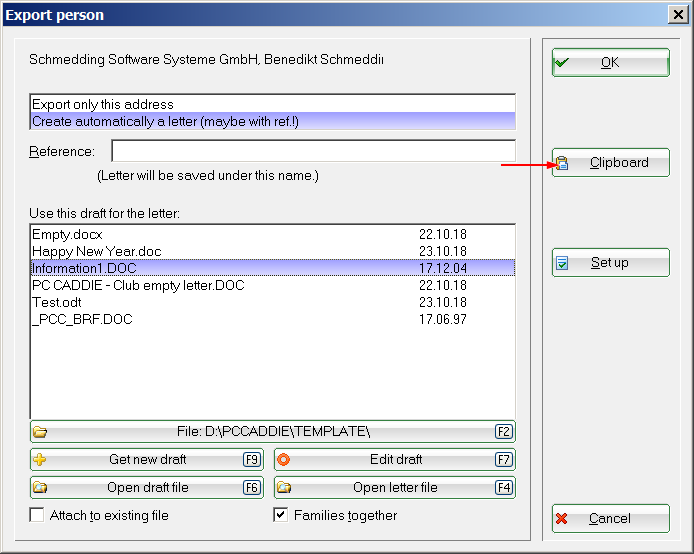The width and height of the screenshot is (694, 554).
Task: Select Export only this address option
Action: [x=103, y=104]
